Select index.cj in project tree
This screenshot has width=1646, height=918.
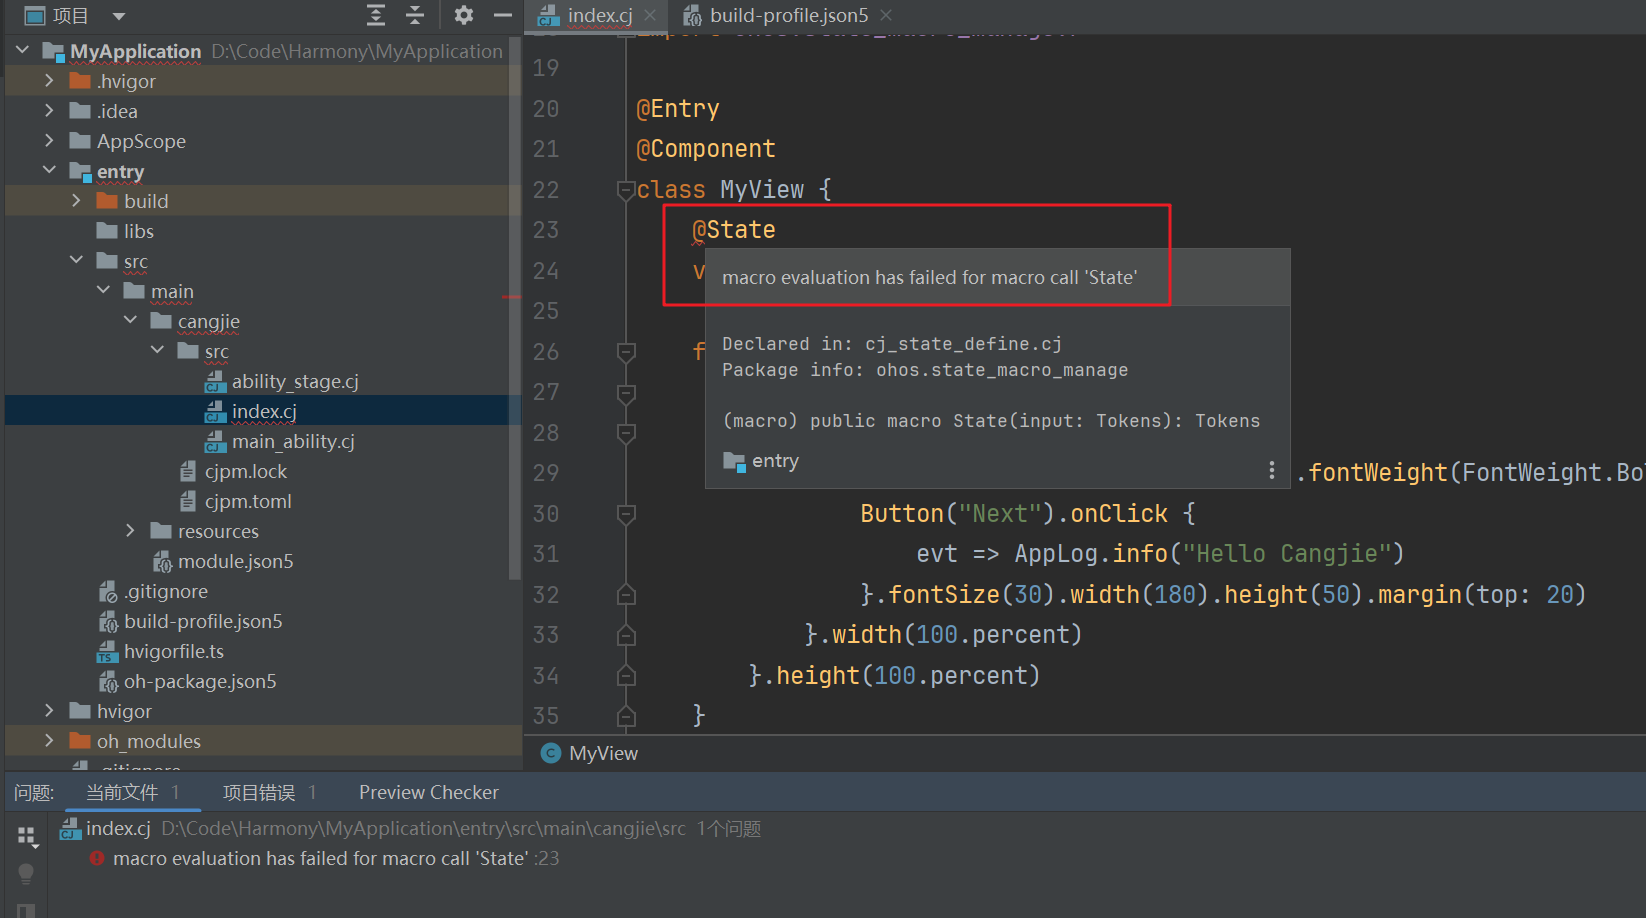click(264, 411)
